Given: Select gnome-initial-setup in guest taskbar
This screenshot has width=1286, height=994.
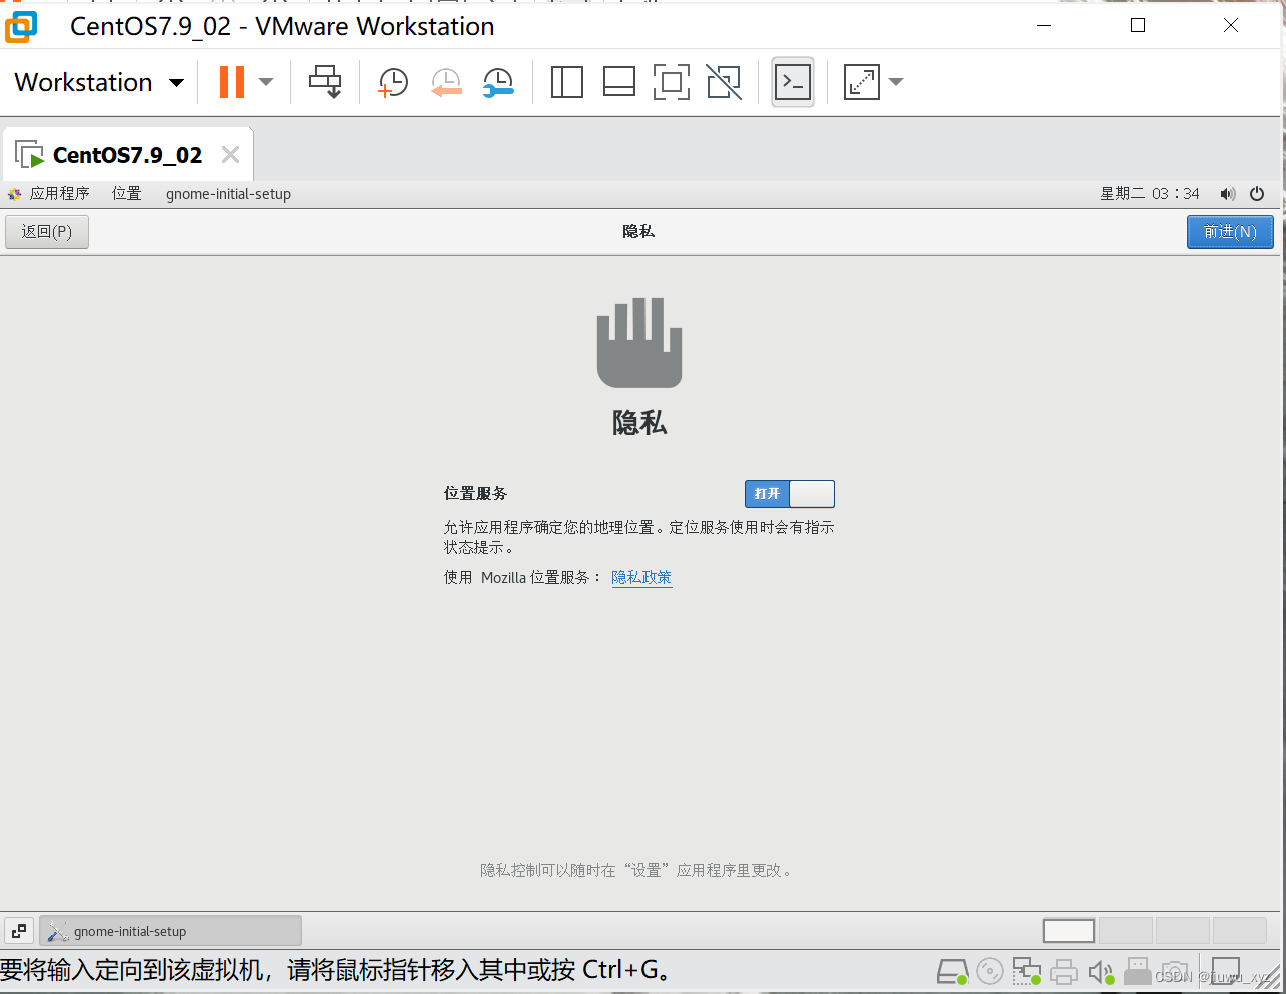Looking at the screenshot, I should pos(170,931).
